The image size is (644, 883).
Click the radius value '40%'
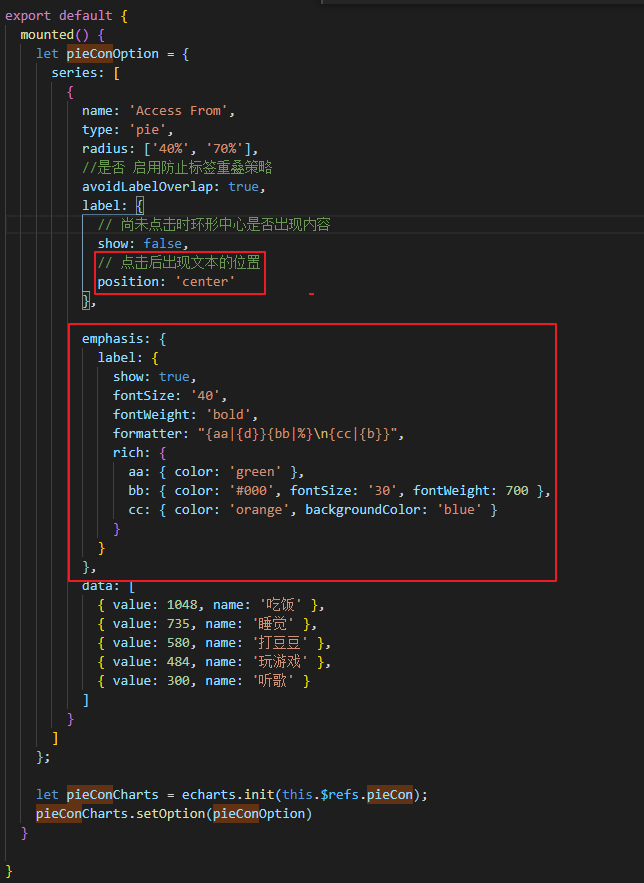[171, 149]
